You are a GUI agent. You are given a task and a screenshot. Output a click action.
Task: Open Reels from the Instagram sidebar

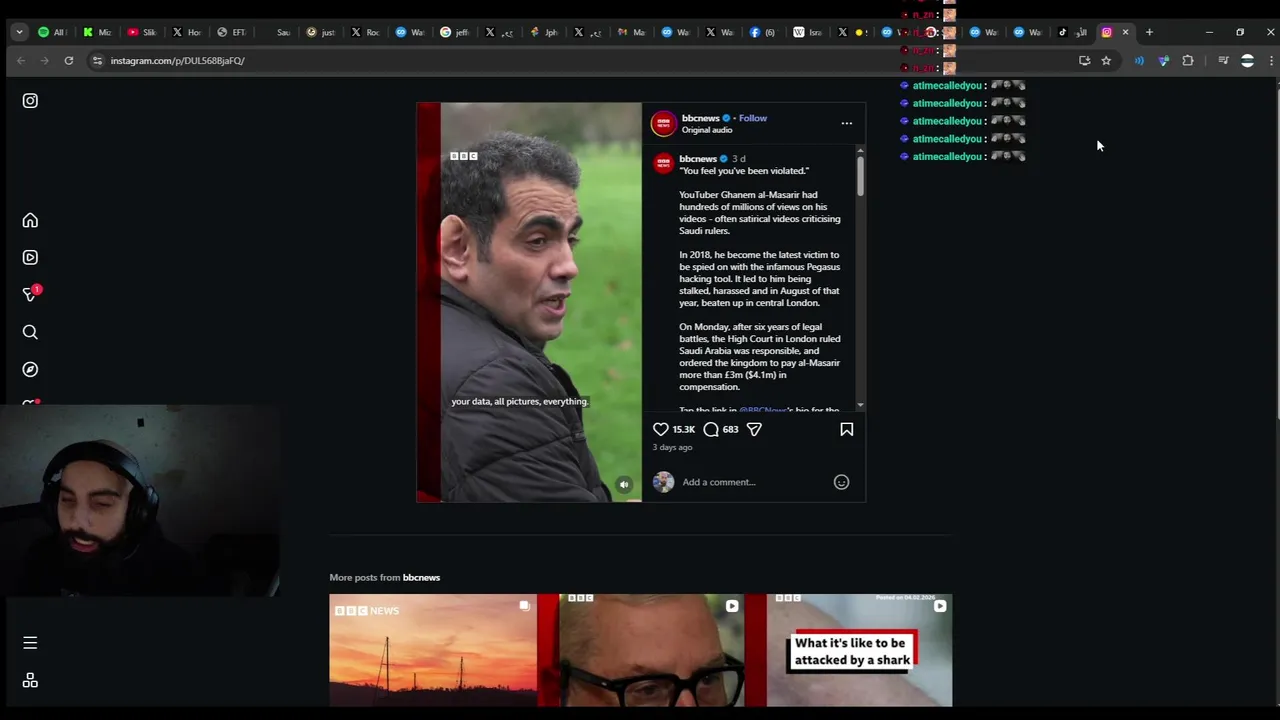[x=30, y=257]
